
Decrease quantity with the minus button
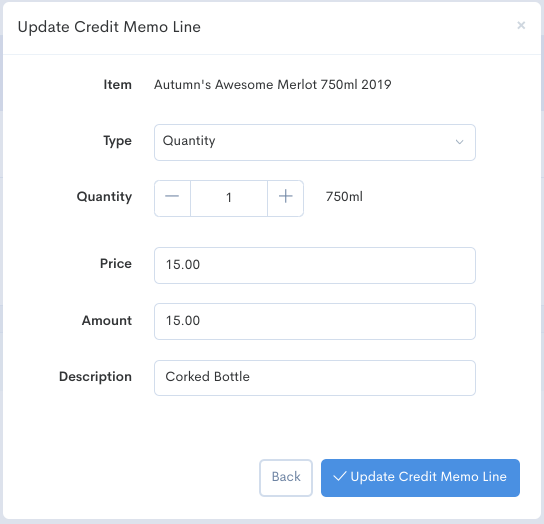[172, 198]
